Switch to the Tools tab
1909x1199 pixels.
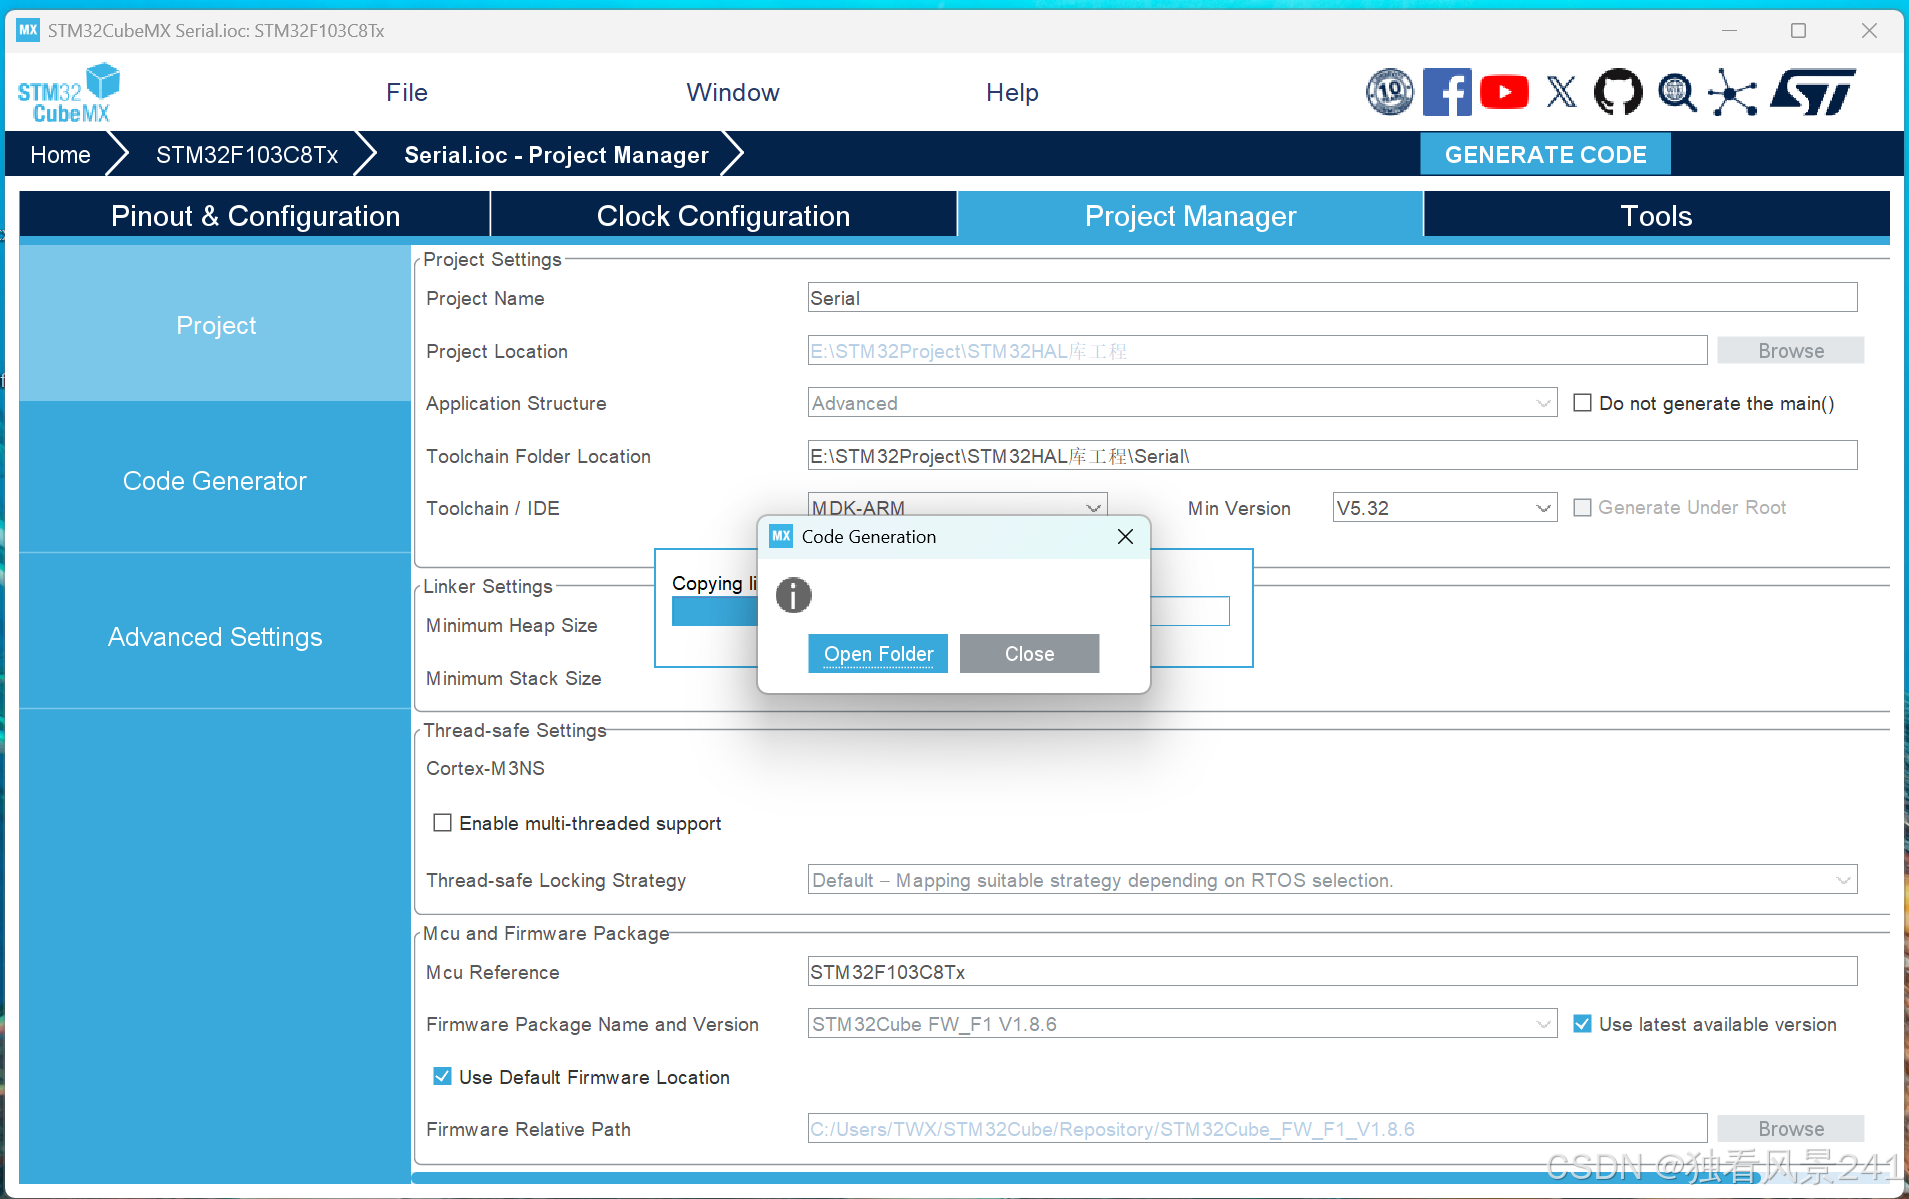pyautogui.click(x=1656, y=215)
